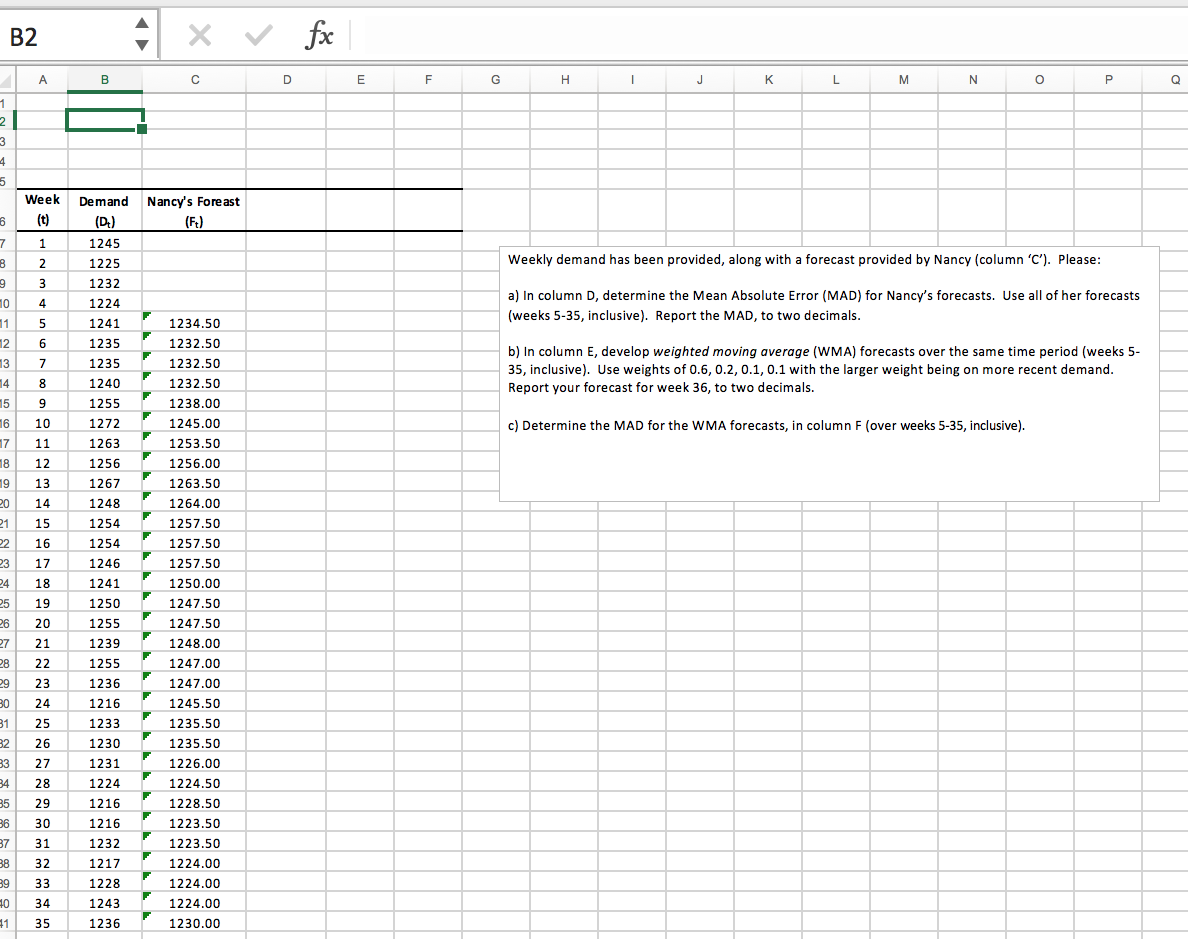Select forecast cell 1245.50
Viewport: 1188px width, 939px height.
(194, 703)
